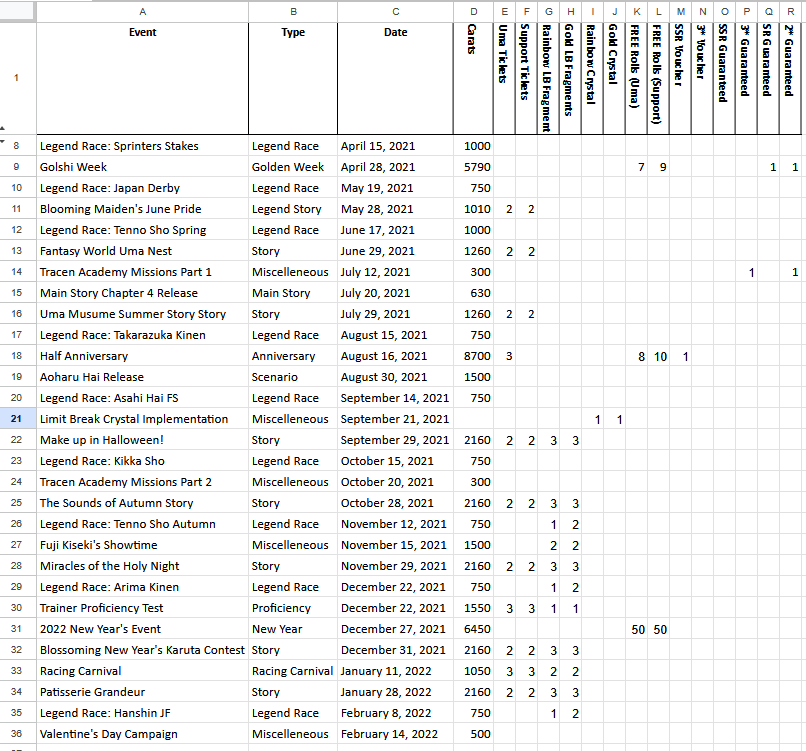
Task: Click the 630 carats cell
Action: [x=473, y=293]
